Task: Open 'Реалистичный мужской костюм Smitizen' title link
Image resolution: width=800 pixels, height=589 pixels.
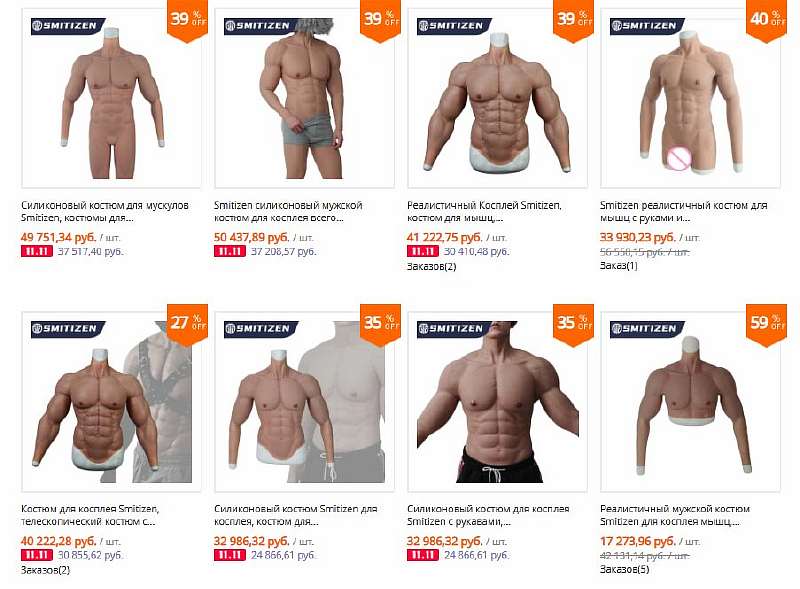Action: (x=674, y=515)
